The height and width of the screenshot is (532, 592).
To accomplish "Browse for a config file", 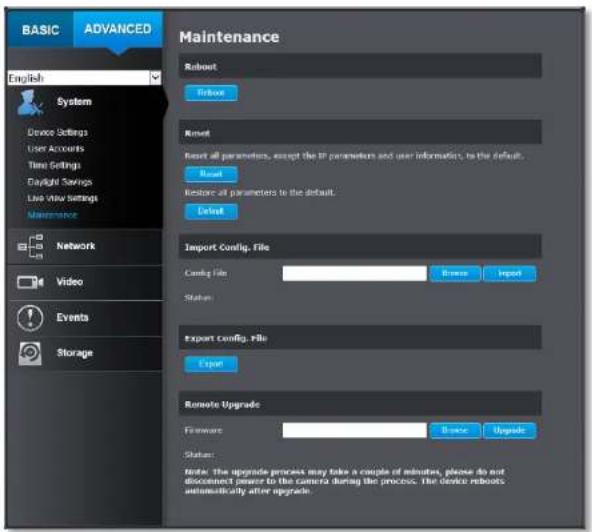I will (455, 273).
